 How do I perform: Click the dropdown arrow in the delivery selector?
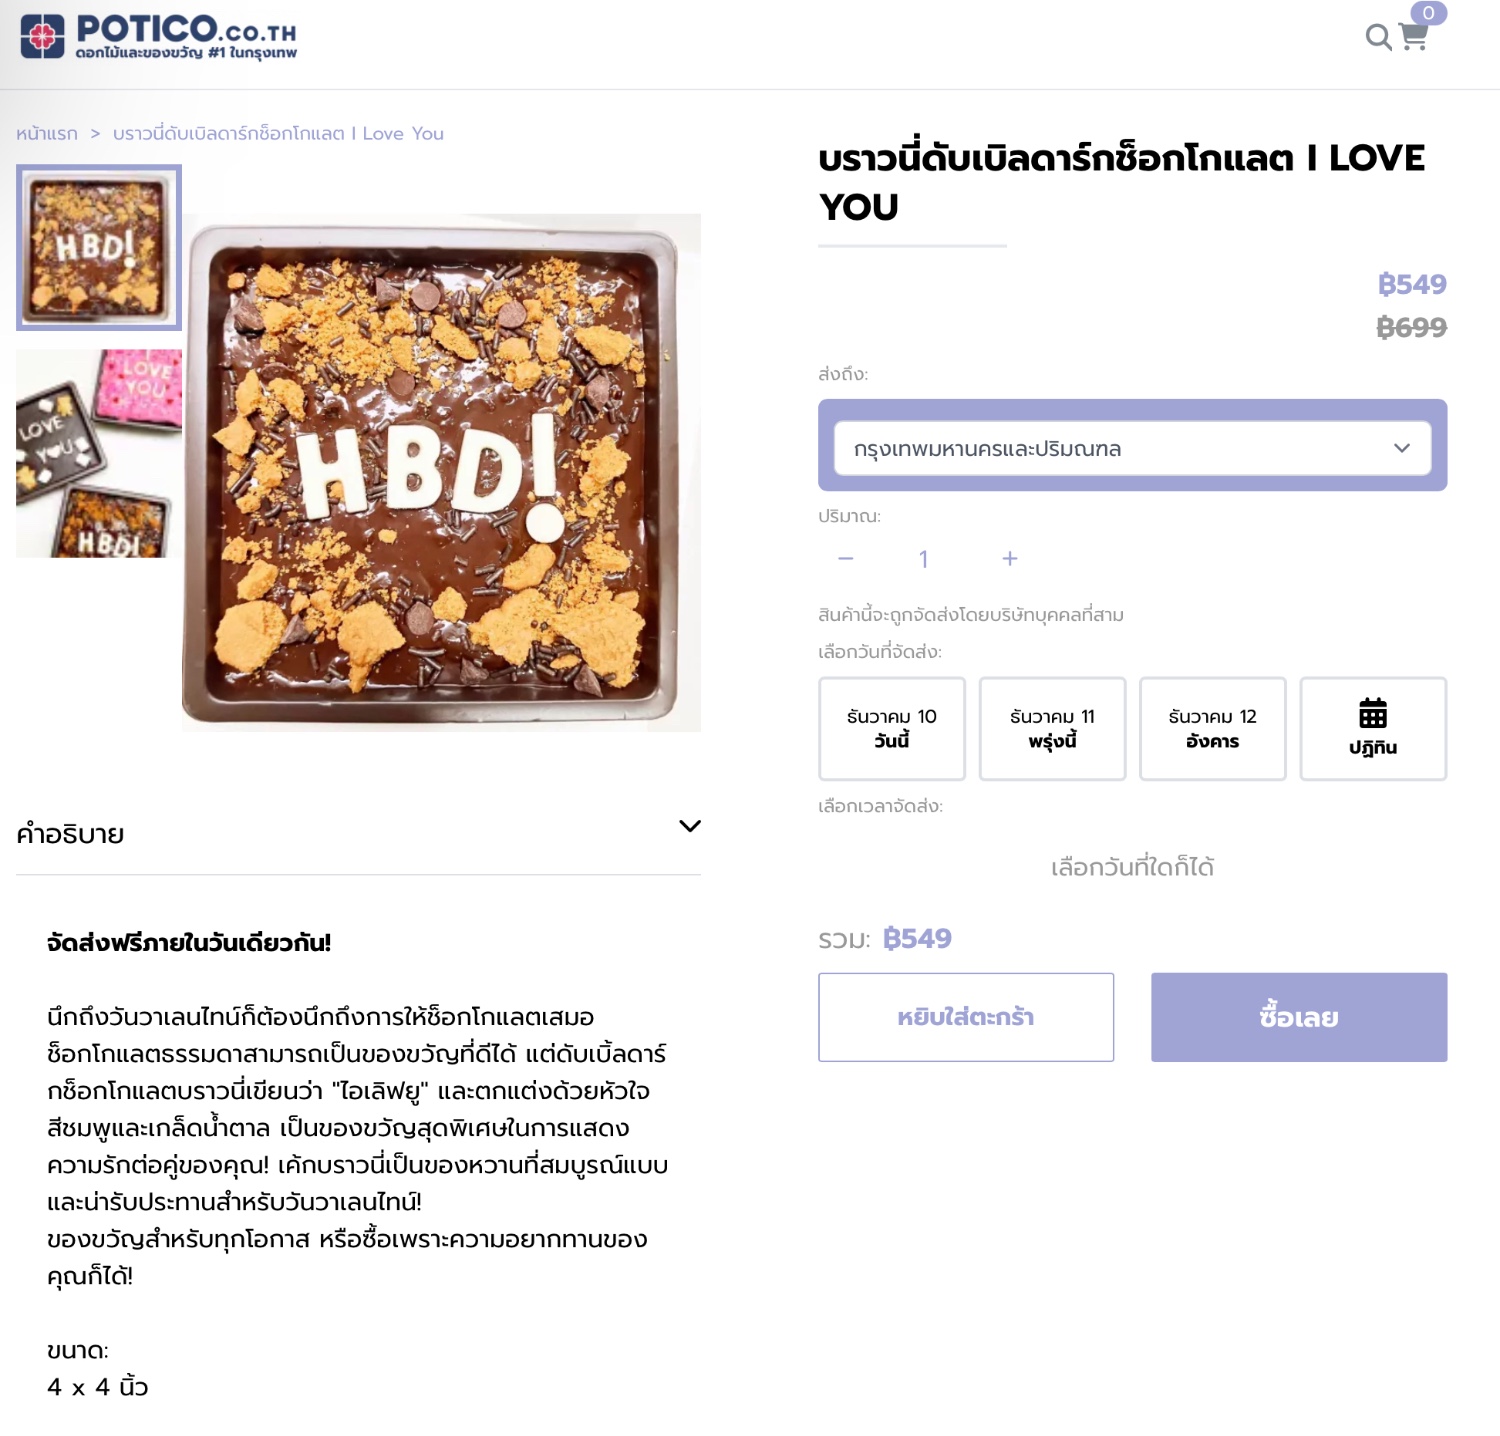(x=1402, y=448)
